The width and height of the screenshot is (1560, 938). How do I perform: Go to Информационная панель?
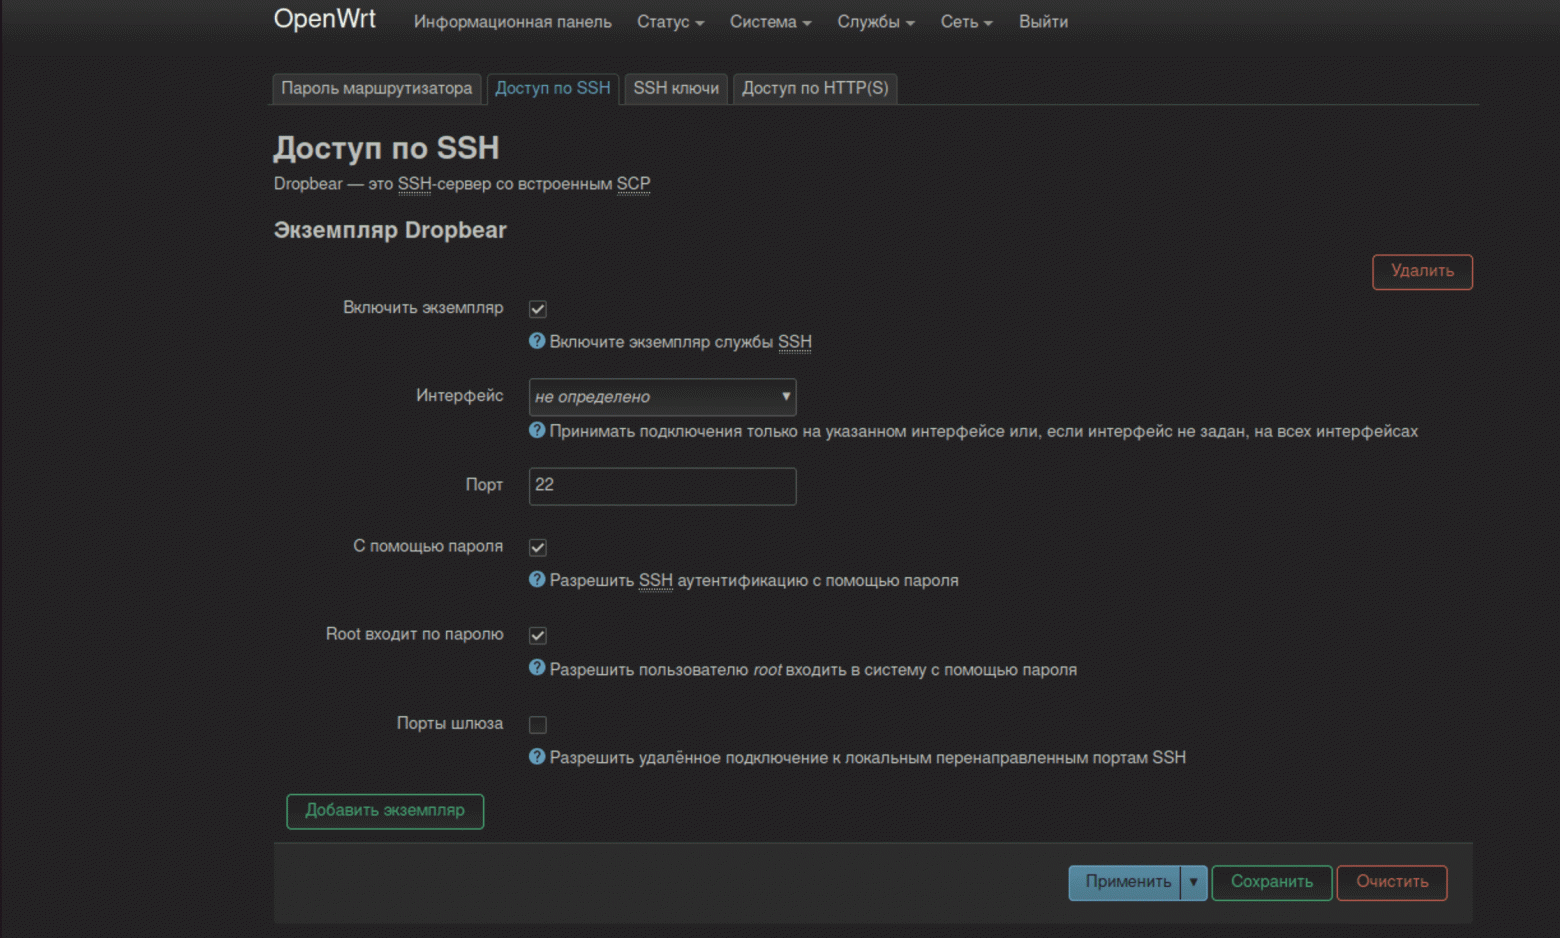pyautogui.click(x=513, y=22)
